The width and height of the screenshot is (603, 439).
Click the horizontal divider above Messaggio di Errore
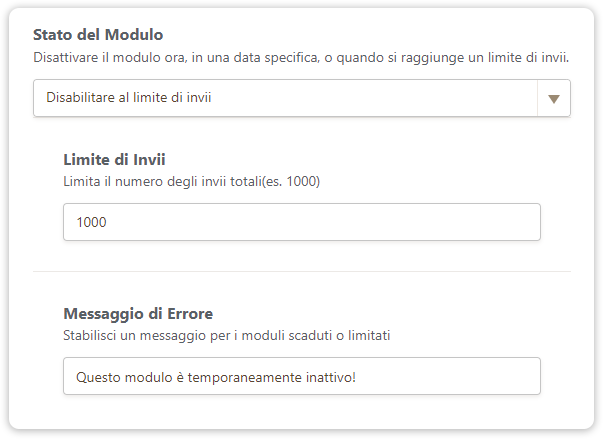(301, 271)
